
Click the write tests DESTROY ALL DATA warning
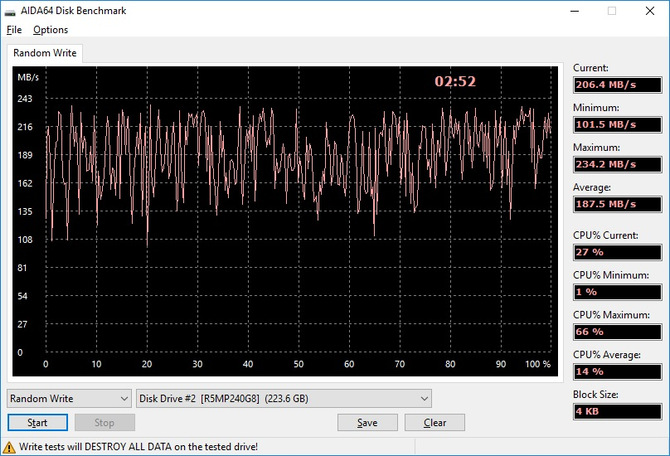[x=138, y=447]
